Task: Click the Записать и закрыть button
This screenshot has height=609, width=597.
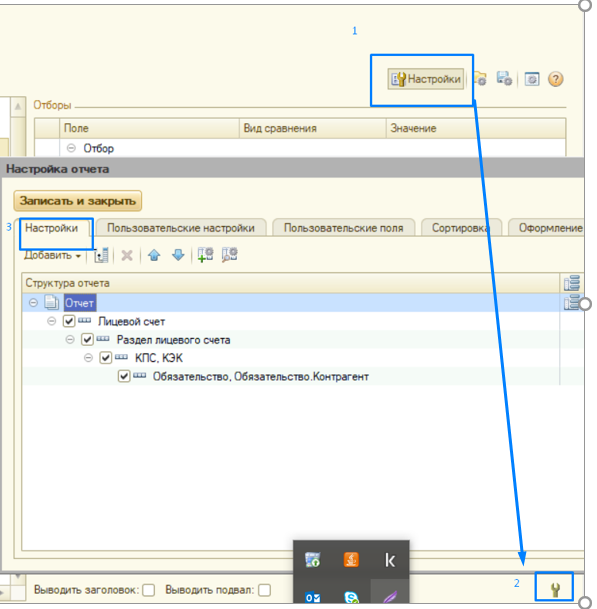Action: (x=78, y=201)
